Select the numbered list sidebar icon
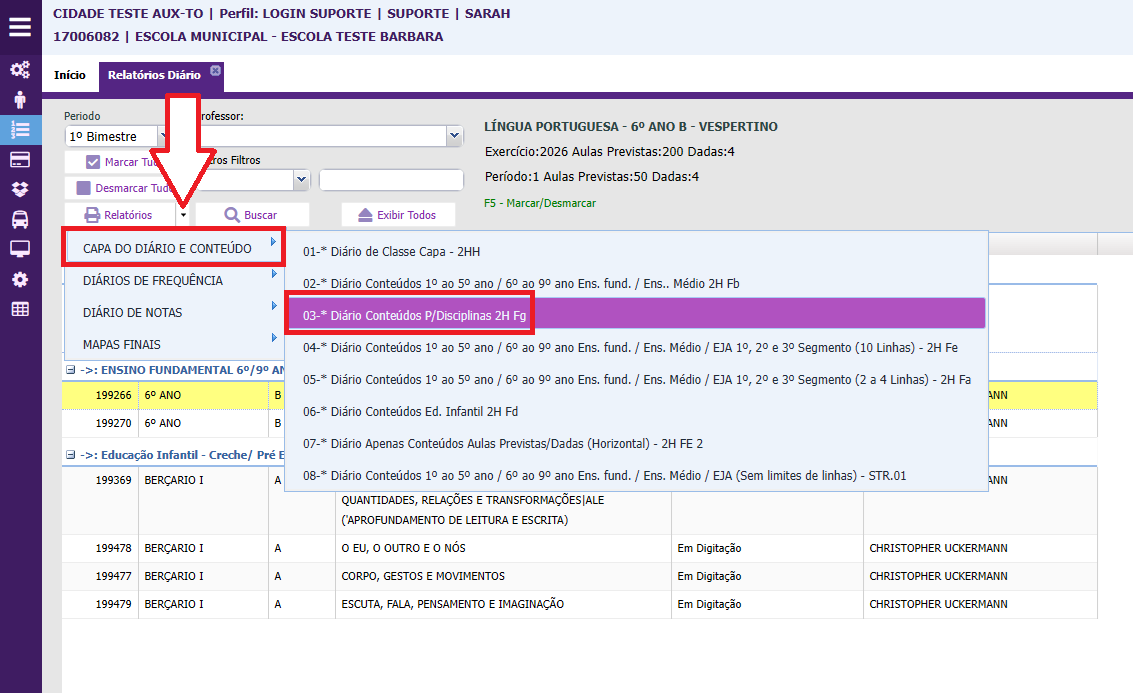This screenshot has width=1133, height=693. pos(20,130)
